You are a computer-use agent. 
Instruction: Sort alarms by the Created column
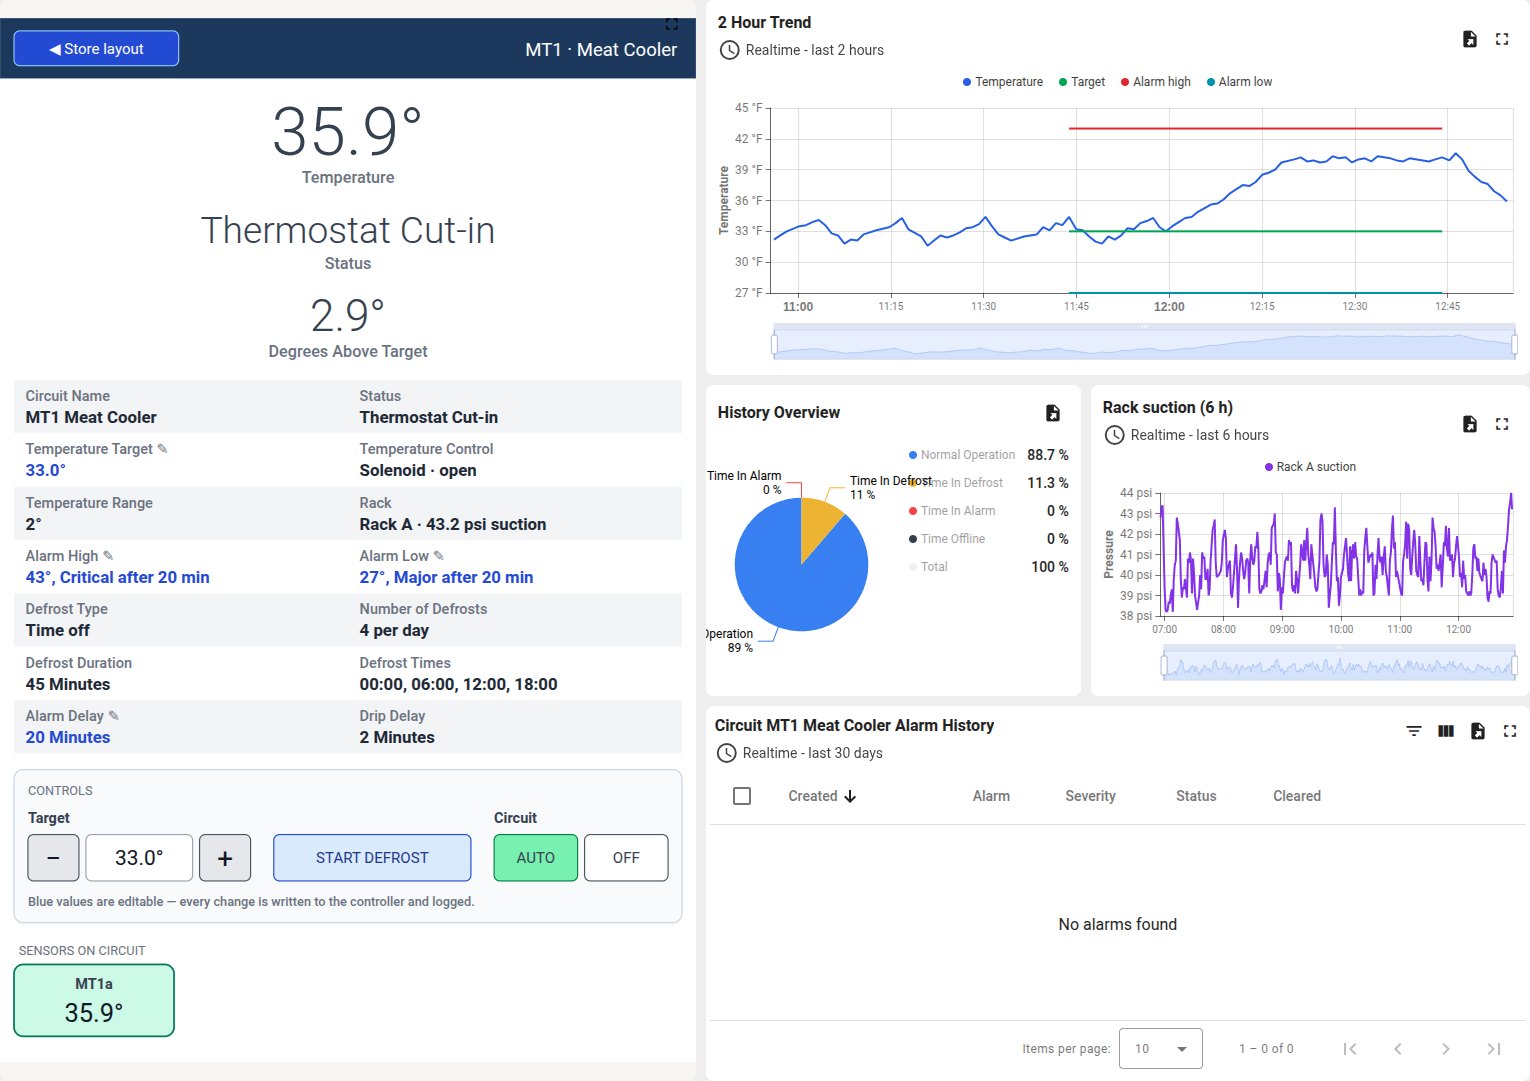point(822,796)
